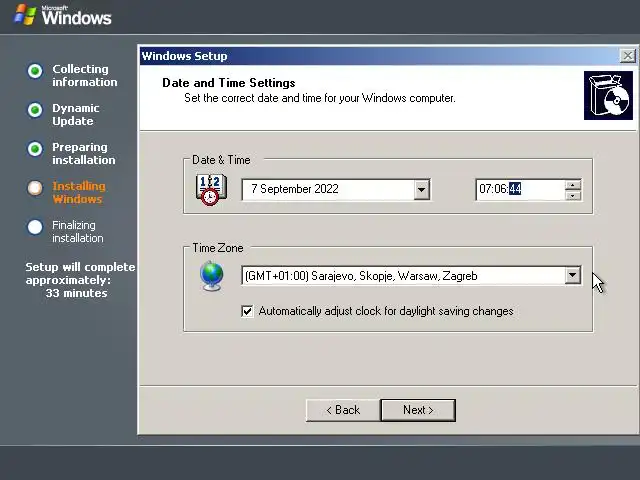Viewport: 640px width, 480px height.
Task: Click 'Set the correct date and time' text
Action: pos(320,98)
